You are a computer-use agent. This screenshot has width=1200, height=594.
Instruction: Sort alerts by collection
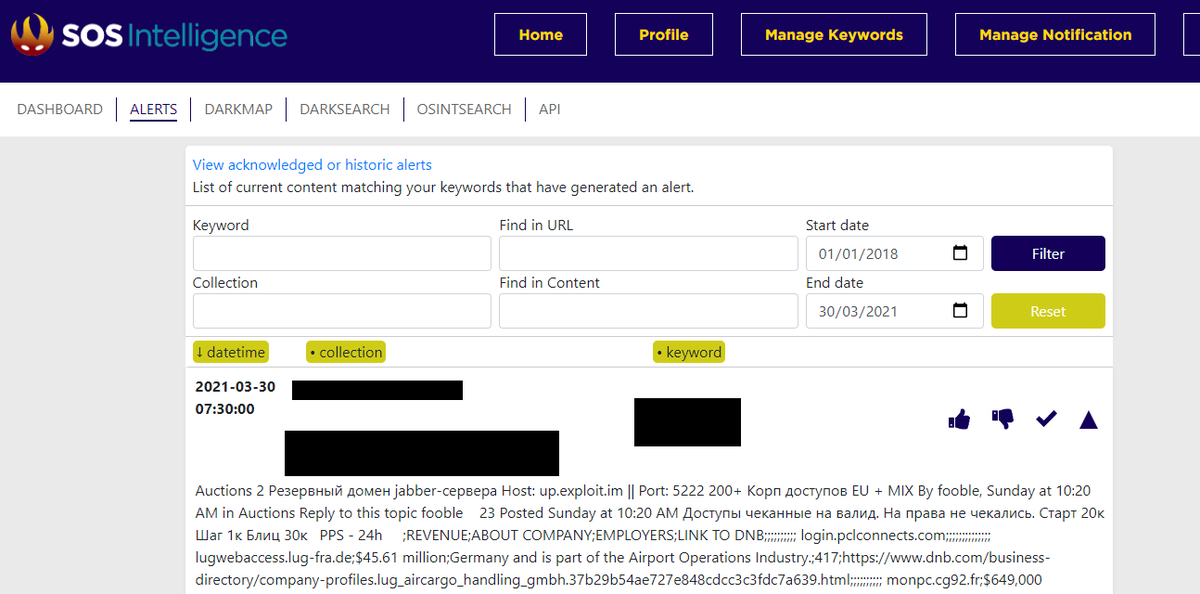[346, 352]
